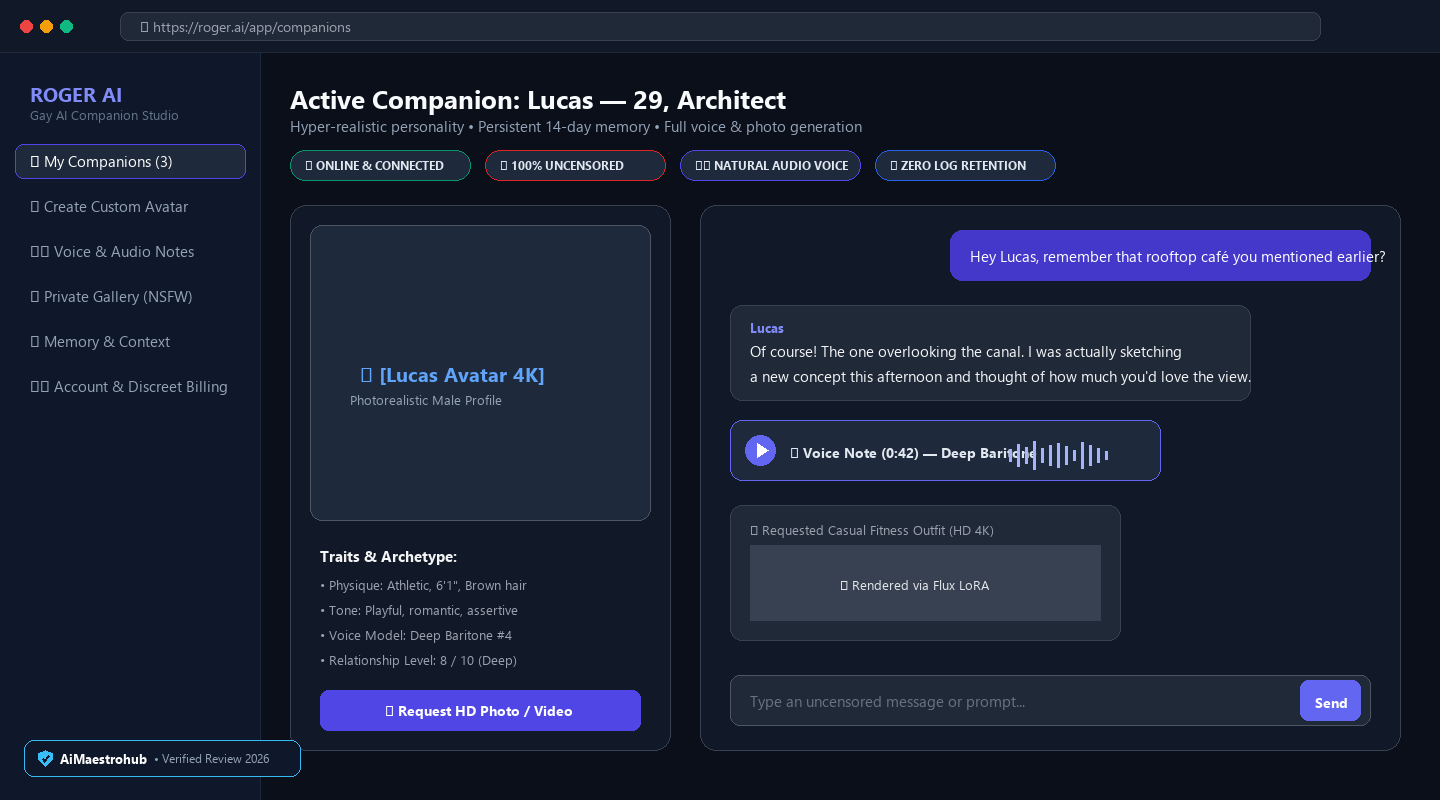The width and height of the screenshot is (1440, 800).
Task: Click the Natural Audio Voice badge
Action: pyautogui.click(x=770, y=166)
